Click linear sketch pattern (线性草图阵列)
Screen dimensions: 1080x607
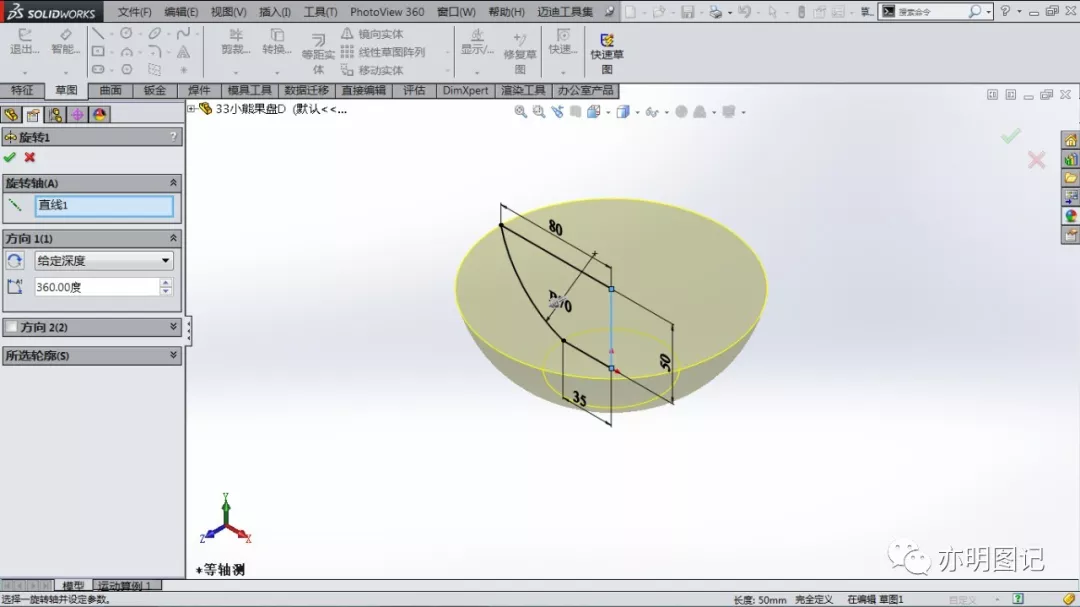pos(383,52)
